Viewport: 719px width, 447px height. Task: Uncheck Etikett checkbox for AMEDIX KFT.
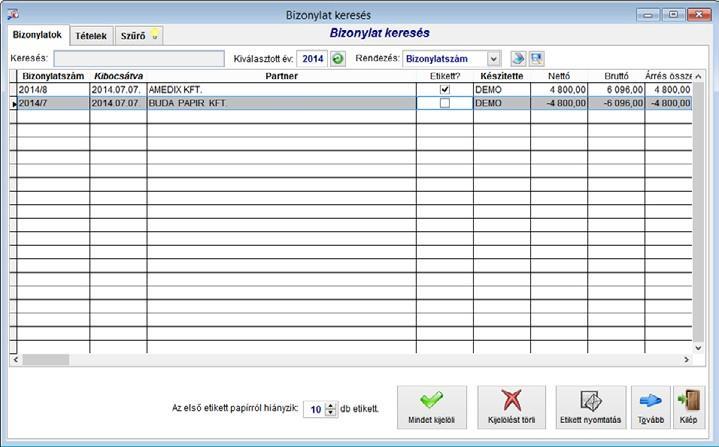[444, 89]
